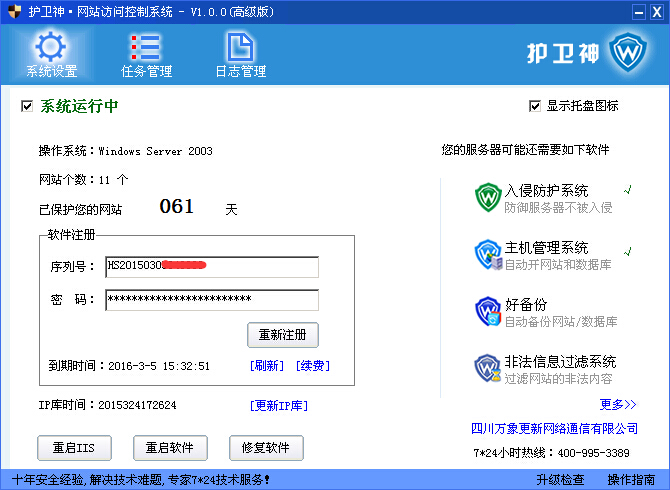The height and width of the screenshot is (490, 670).
Task: Minimize the 护卫神 window
Action: point(639,12)
